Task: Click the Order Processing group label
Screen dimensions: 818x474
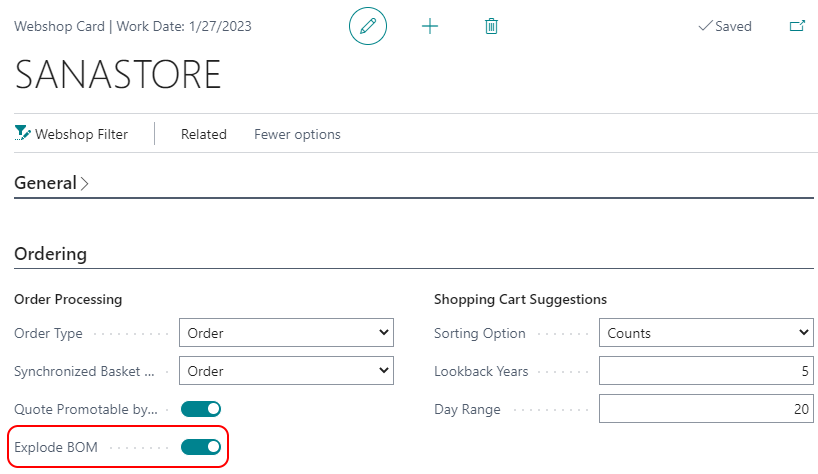Action: [68, 299]
